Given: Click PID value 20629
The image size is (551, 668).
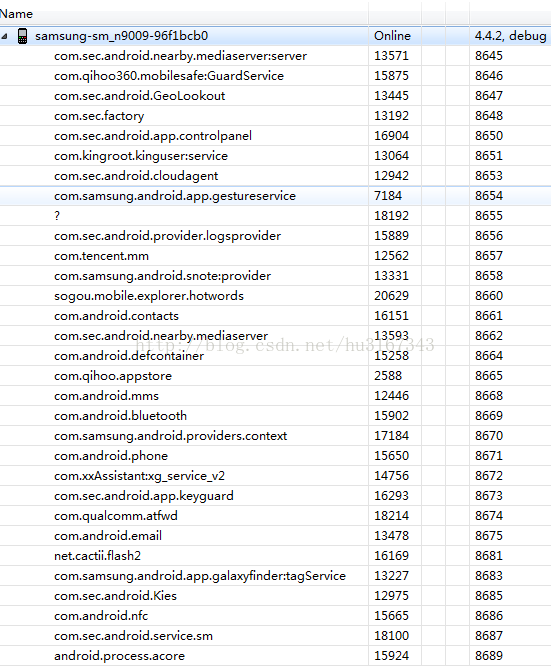Looking at the screenshot, I should [391, 296].
